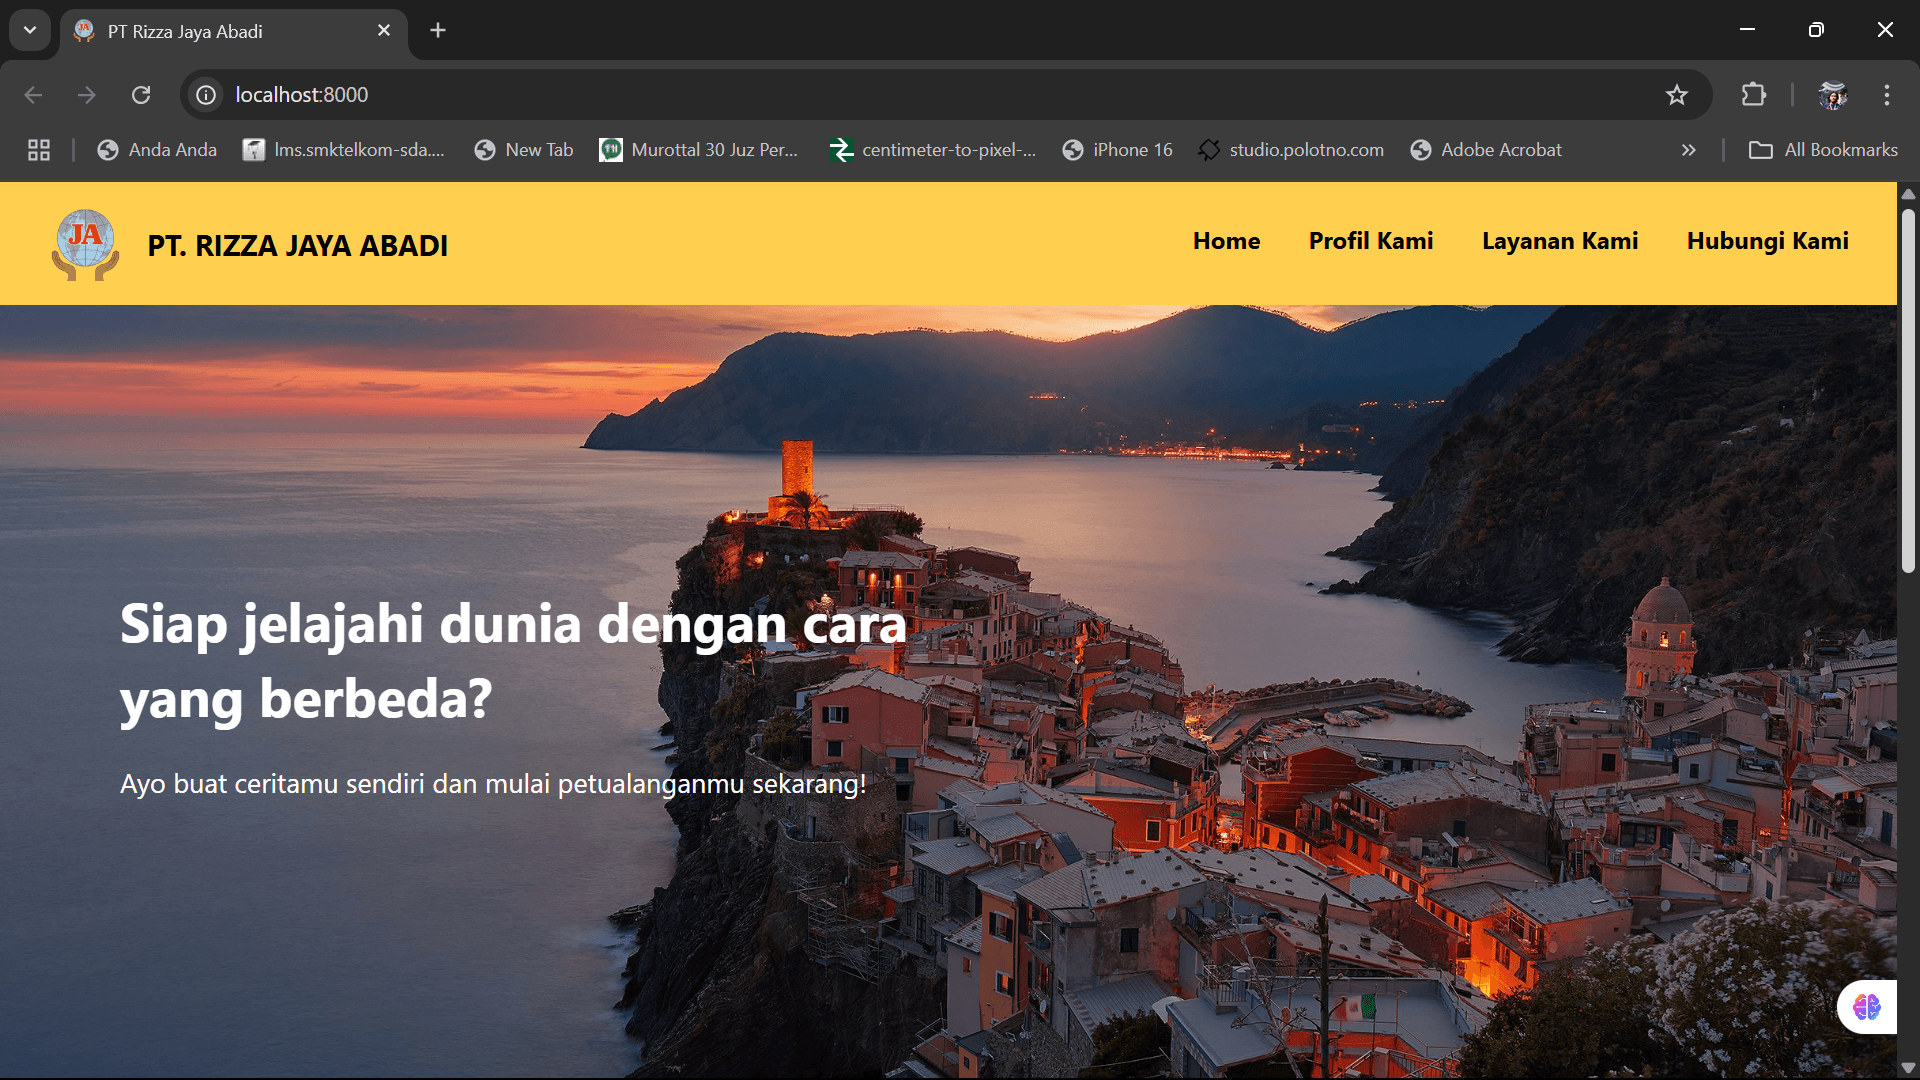Restore down the Chrome window
Image resolution: width=1920 pixels, height=1080 pixels.
click(x=1816, y=30)
